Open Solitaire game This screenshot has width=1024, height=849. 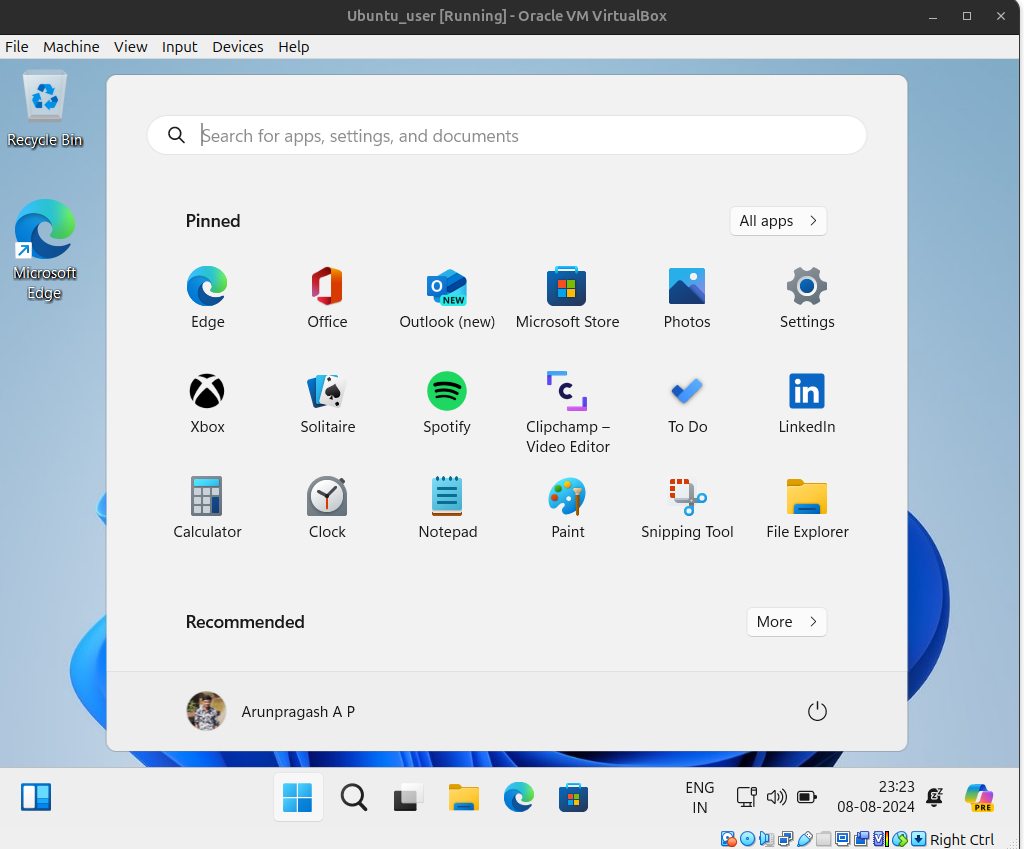327,403
